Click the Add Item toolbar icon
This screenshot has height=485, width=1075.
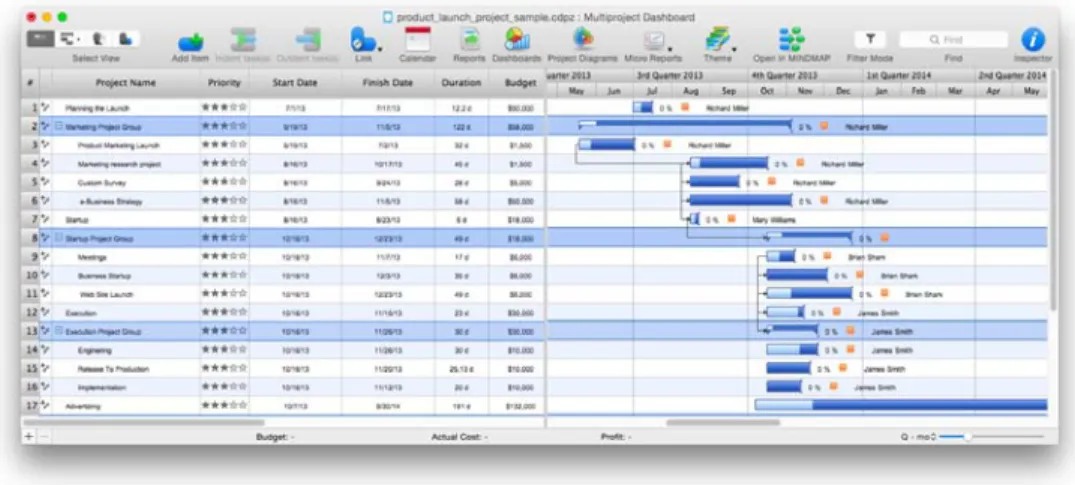coord(191,42)
